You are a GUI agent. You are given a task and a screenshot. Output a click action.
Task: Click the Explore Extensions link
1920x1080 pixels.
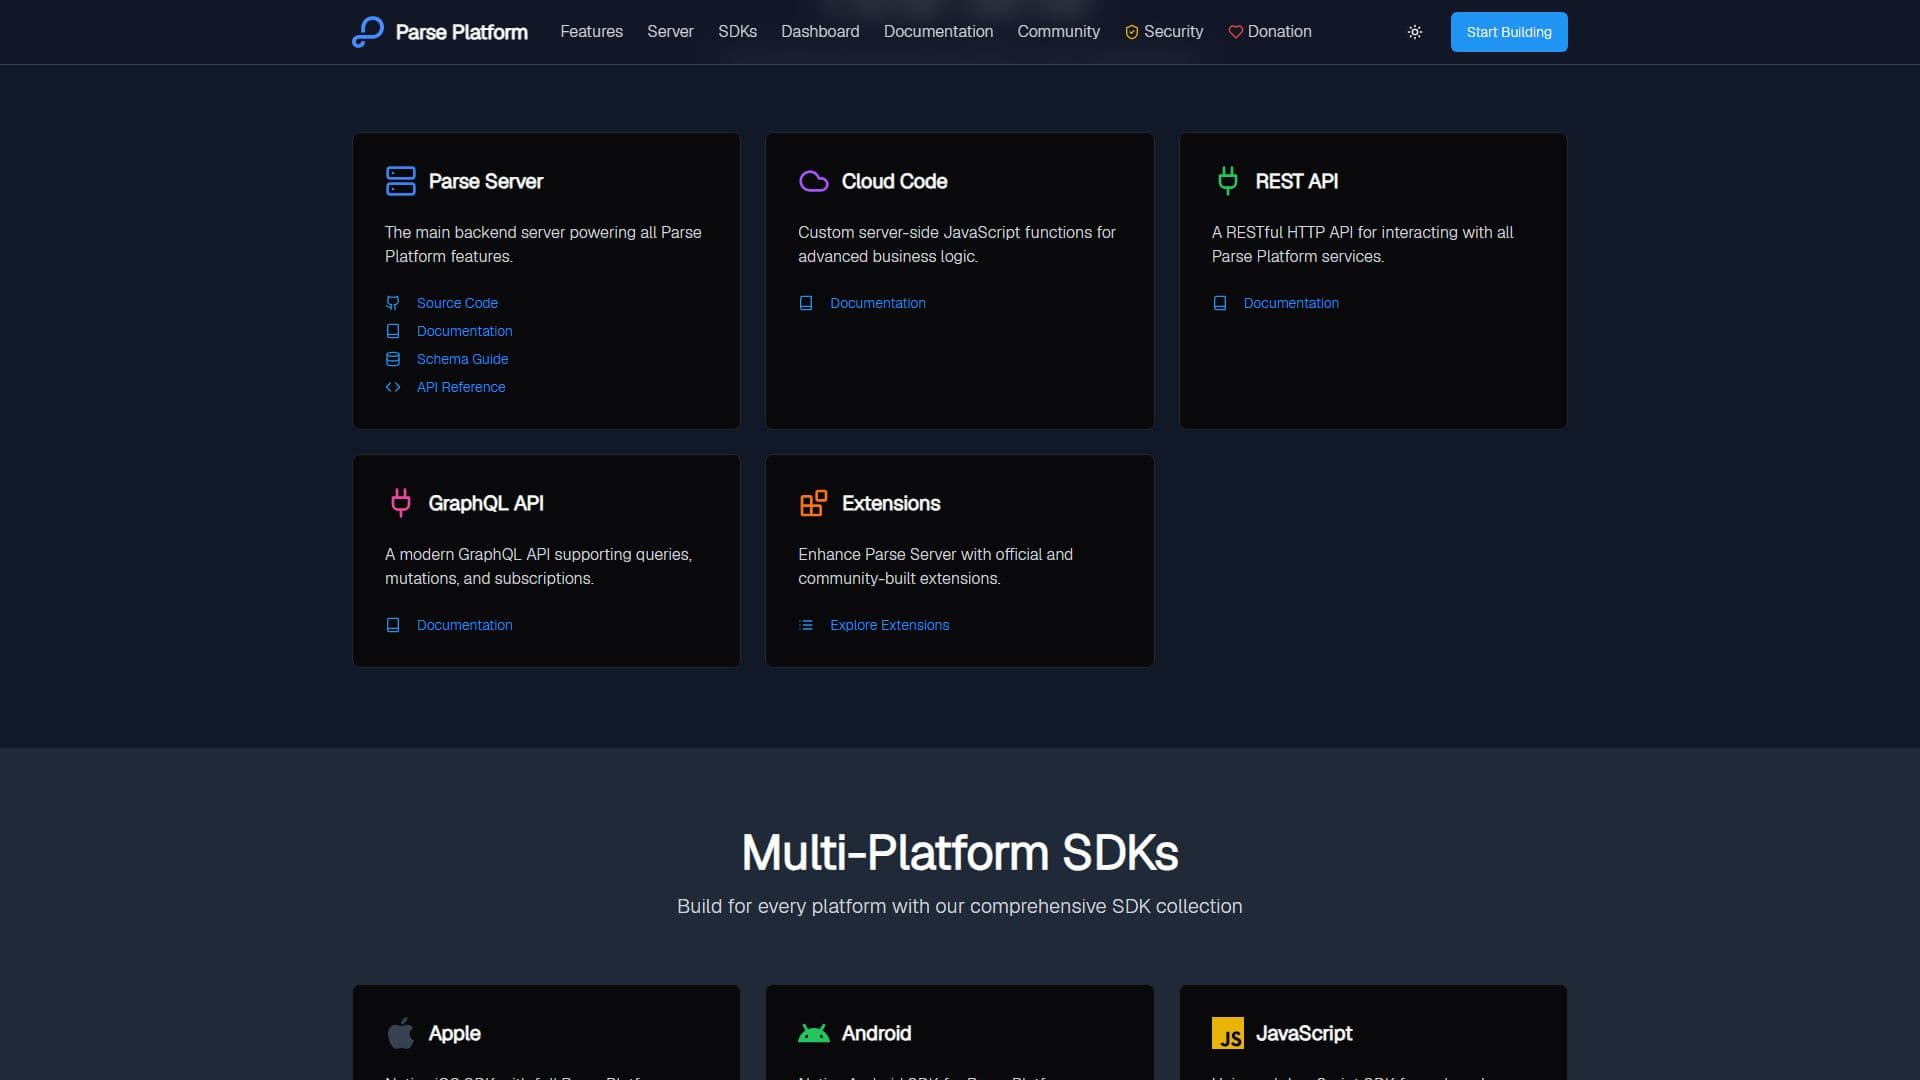(889, 625)
